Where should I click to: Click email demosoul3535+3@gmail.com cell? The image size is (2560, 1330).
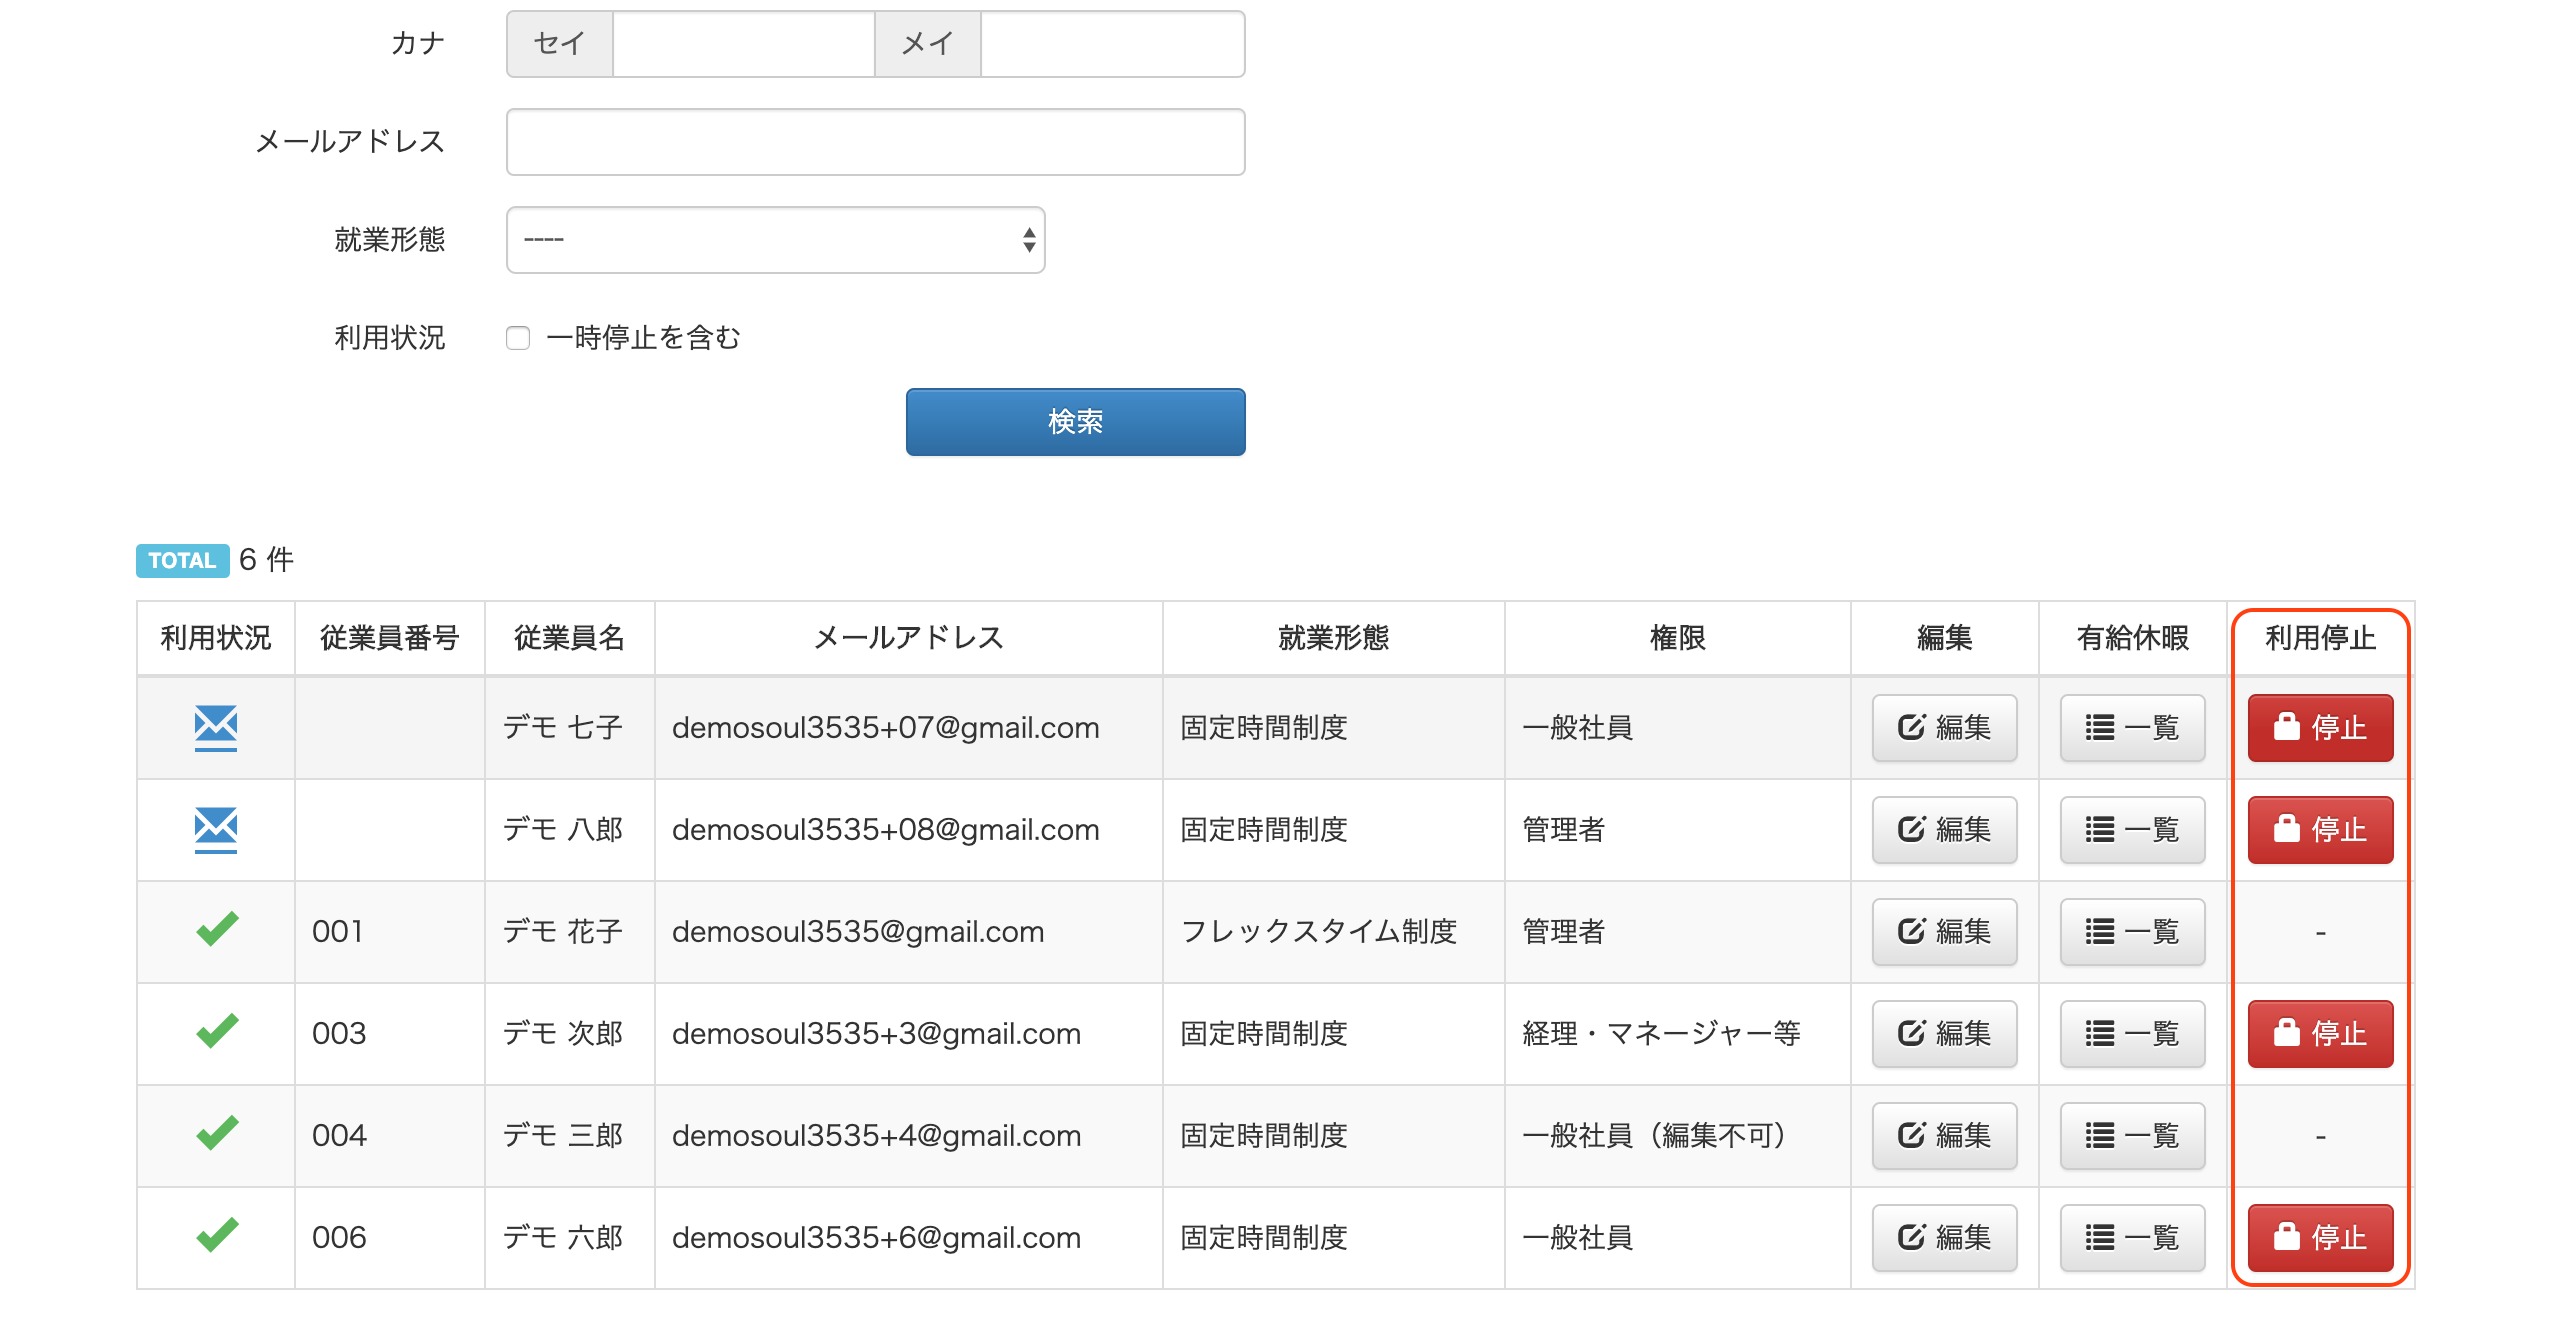(876, 1033)
